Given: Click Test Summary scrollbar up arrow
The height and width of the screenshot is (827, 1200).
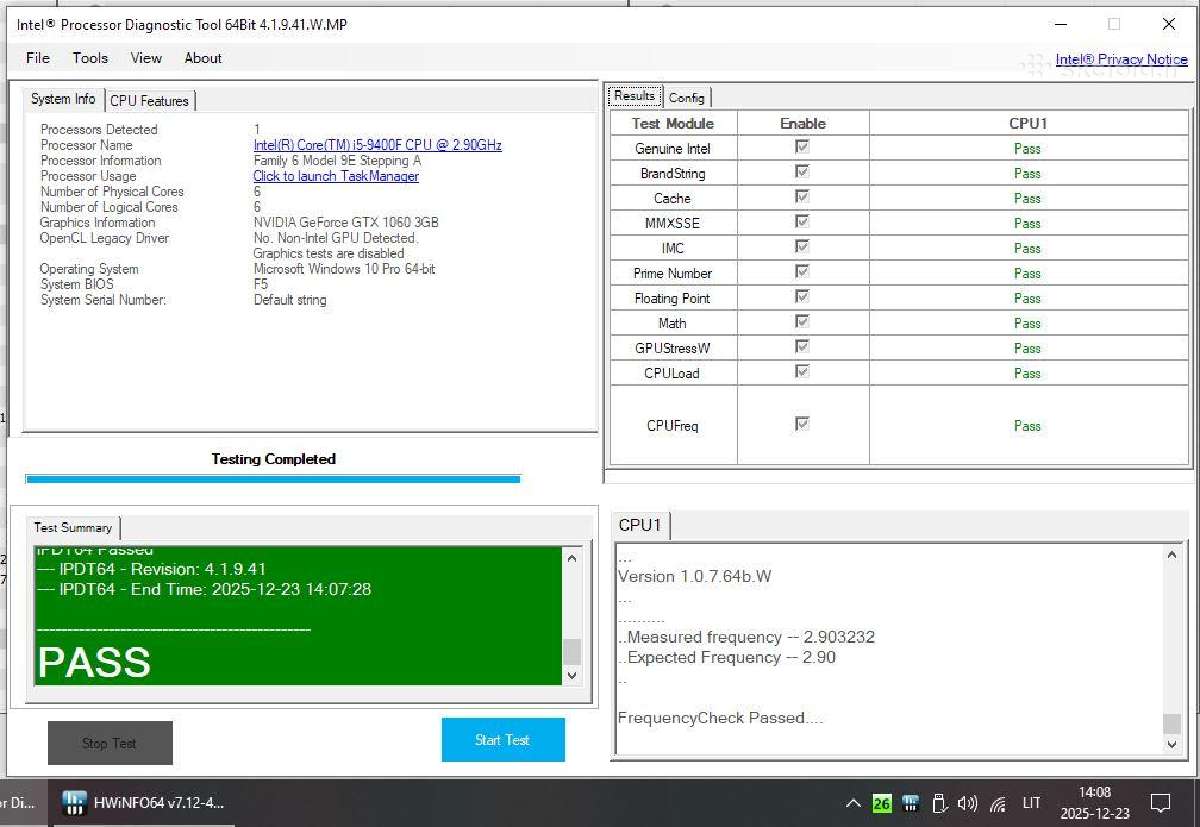Looking at the screenshot, I should [572, 558].
